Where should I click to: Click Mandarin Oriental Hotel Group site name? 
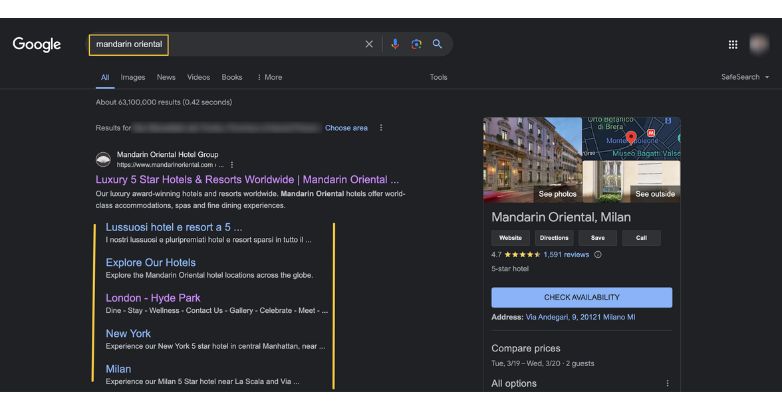click(x=168, y=155)
